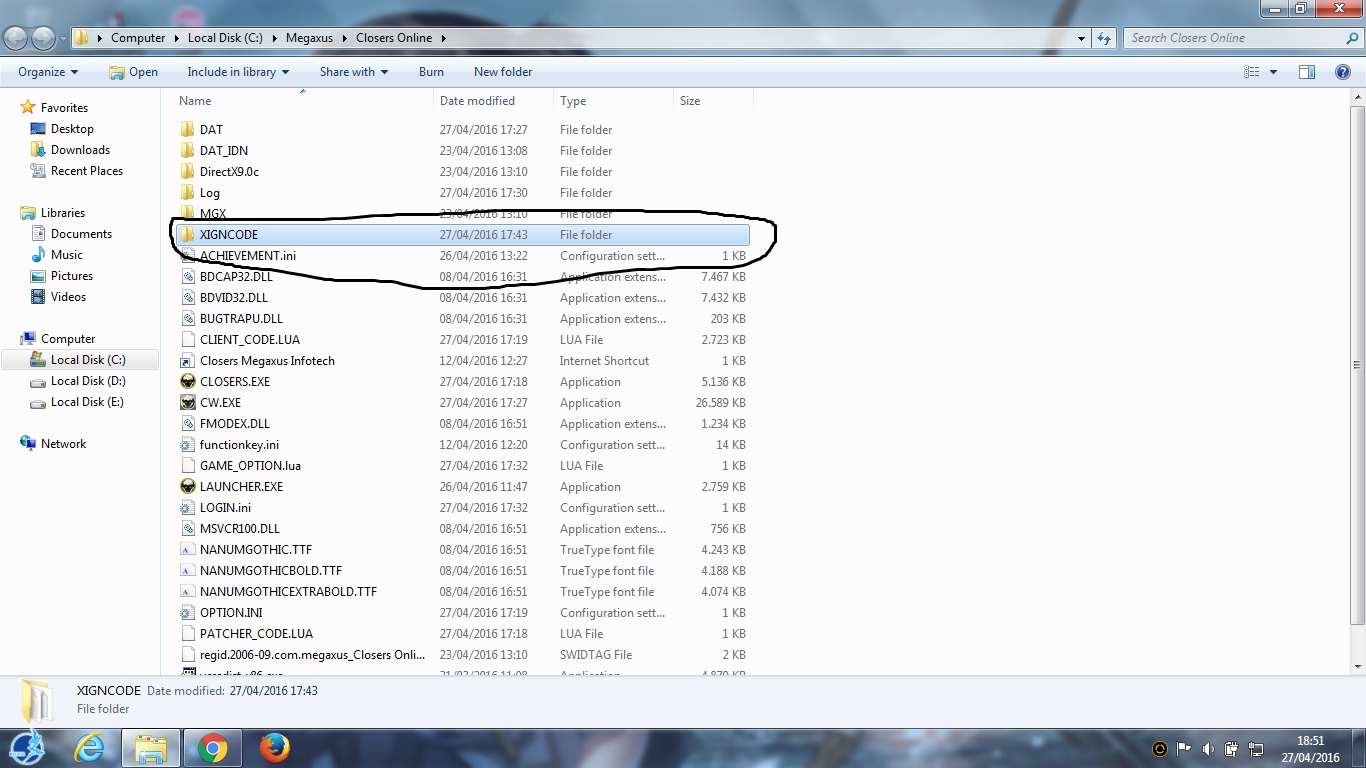Sort by the Date modified column header
Screen dimensions: 1366x768
[494, 101]
